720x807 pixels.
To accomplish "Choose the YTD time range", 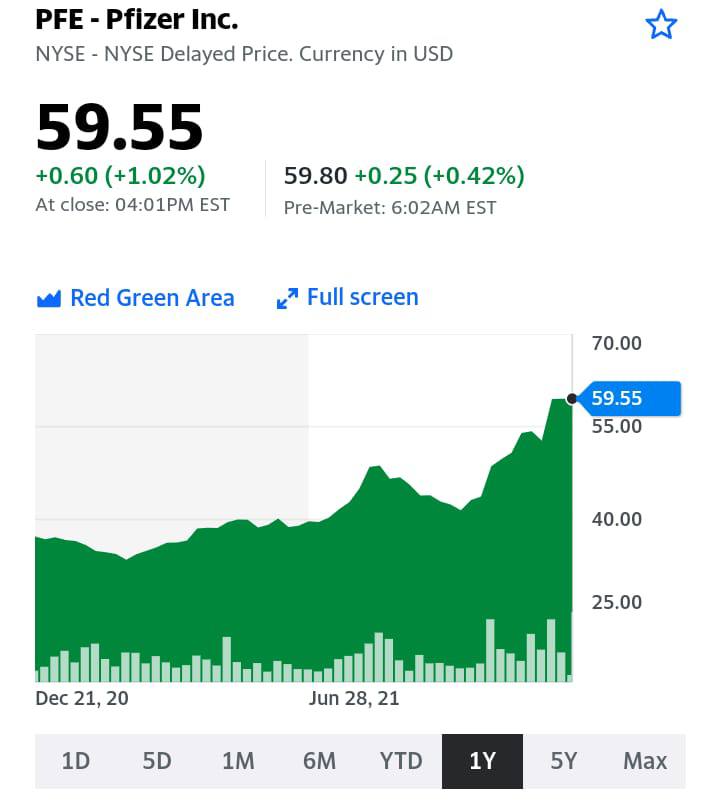I will [401, 761].
